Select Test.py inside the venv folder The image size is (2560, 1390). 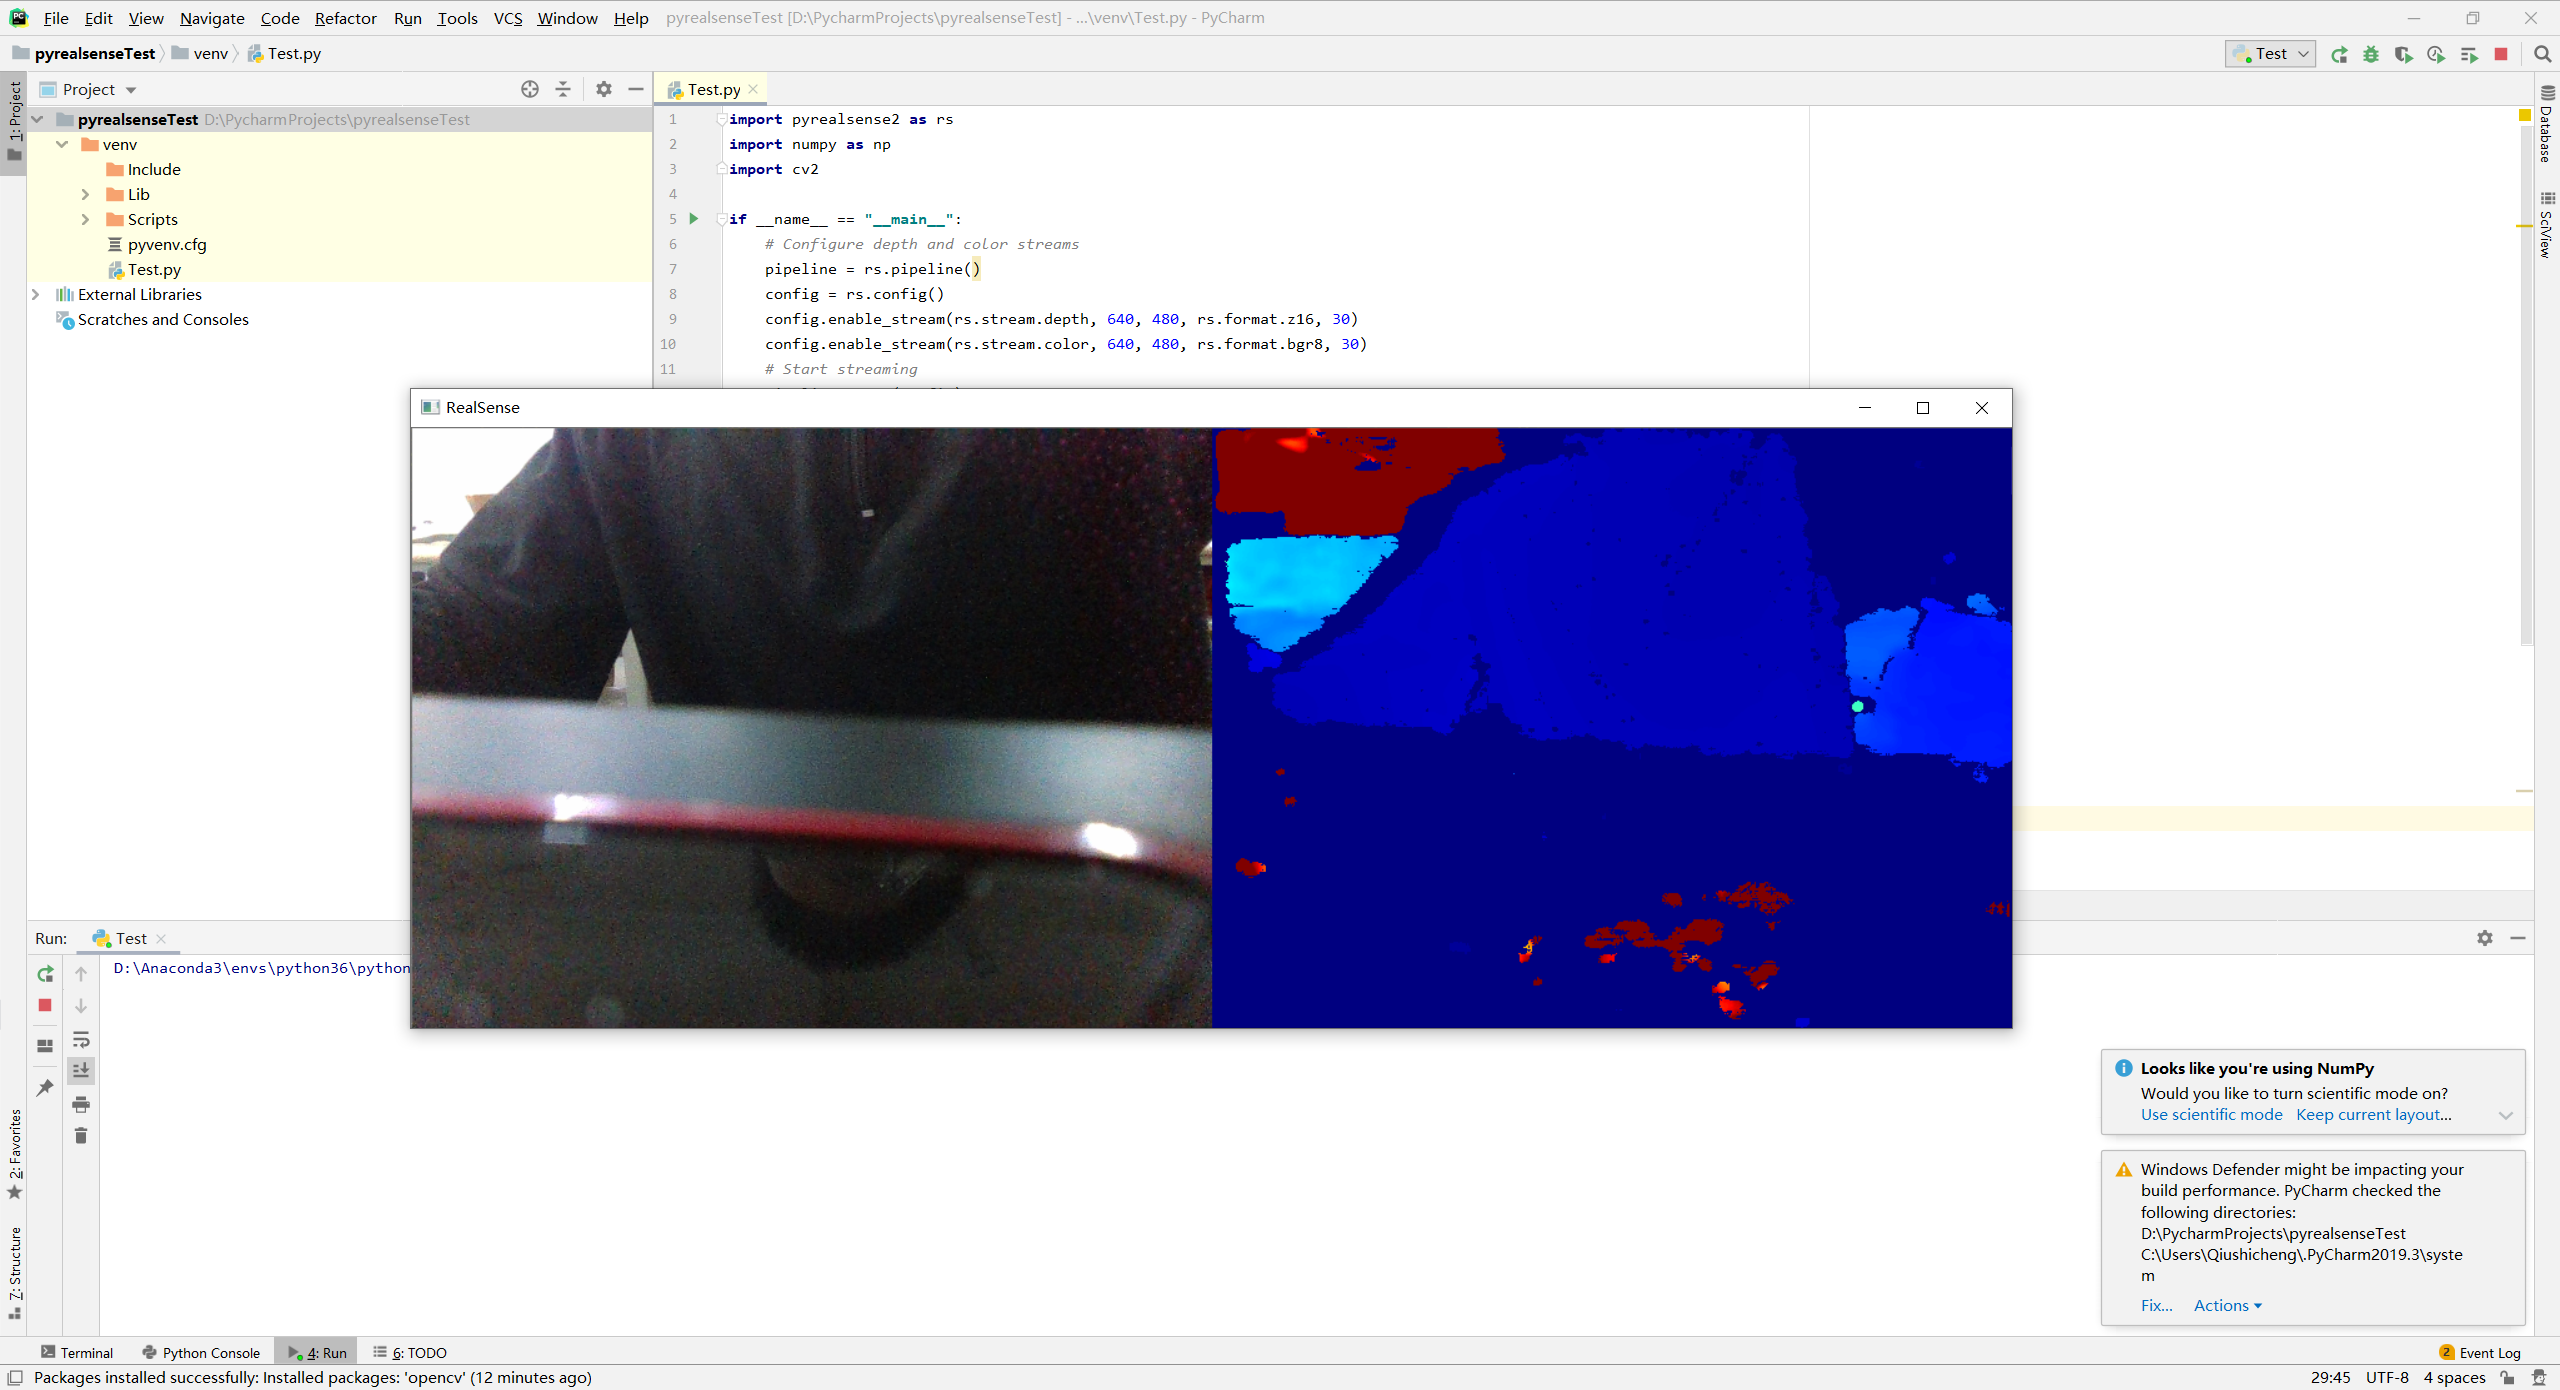coord(154,269)
